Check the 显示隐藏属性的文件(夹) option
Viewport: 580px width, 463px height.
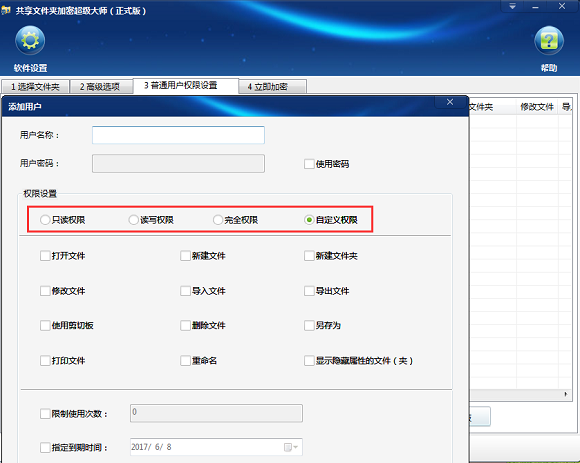[x=309, y=361]
